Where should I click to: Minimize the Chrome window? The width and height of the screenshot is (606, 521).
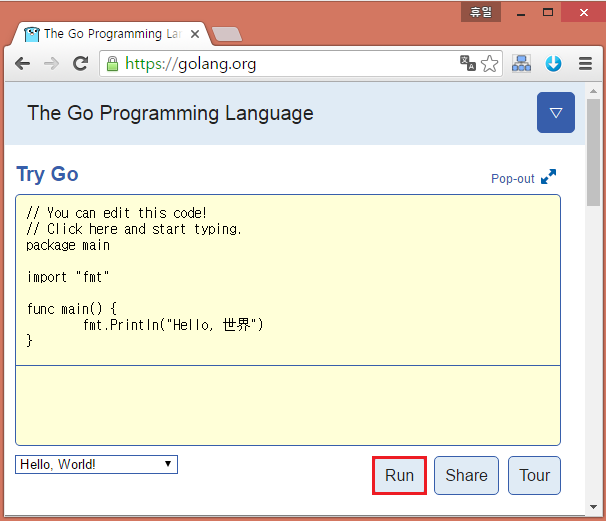(x=521, y=13)
